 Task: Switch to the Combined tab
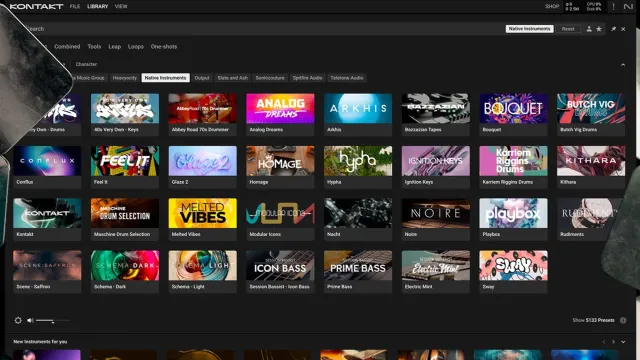click(x=67, y=47)
